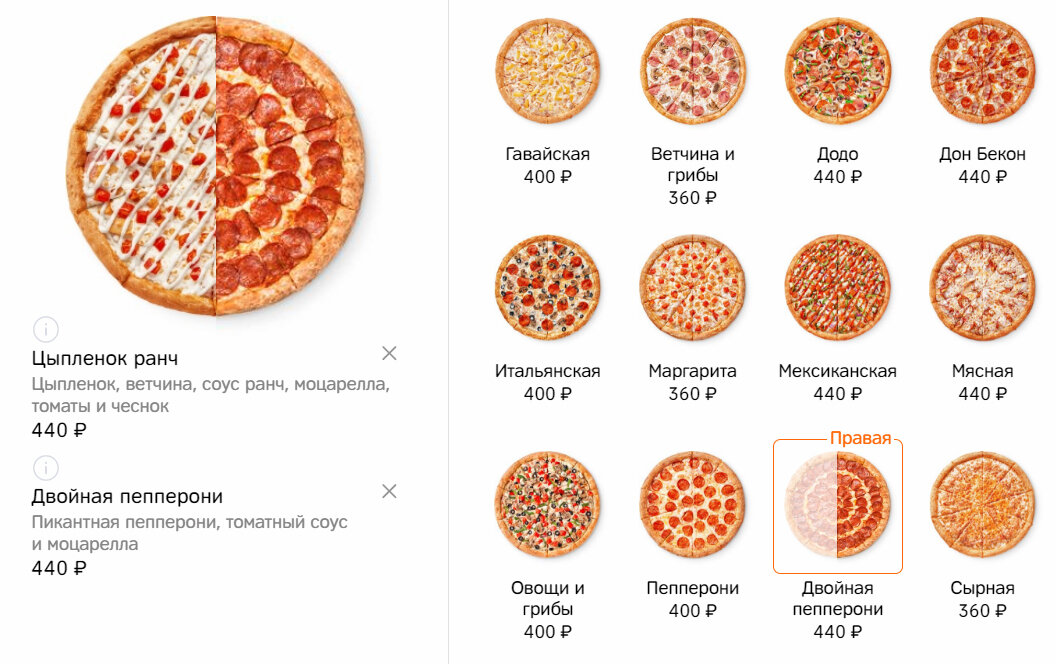1056x664 pixels.
Task: Click the Сырная pizza name label
Action: coord(983,588)
